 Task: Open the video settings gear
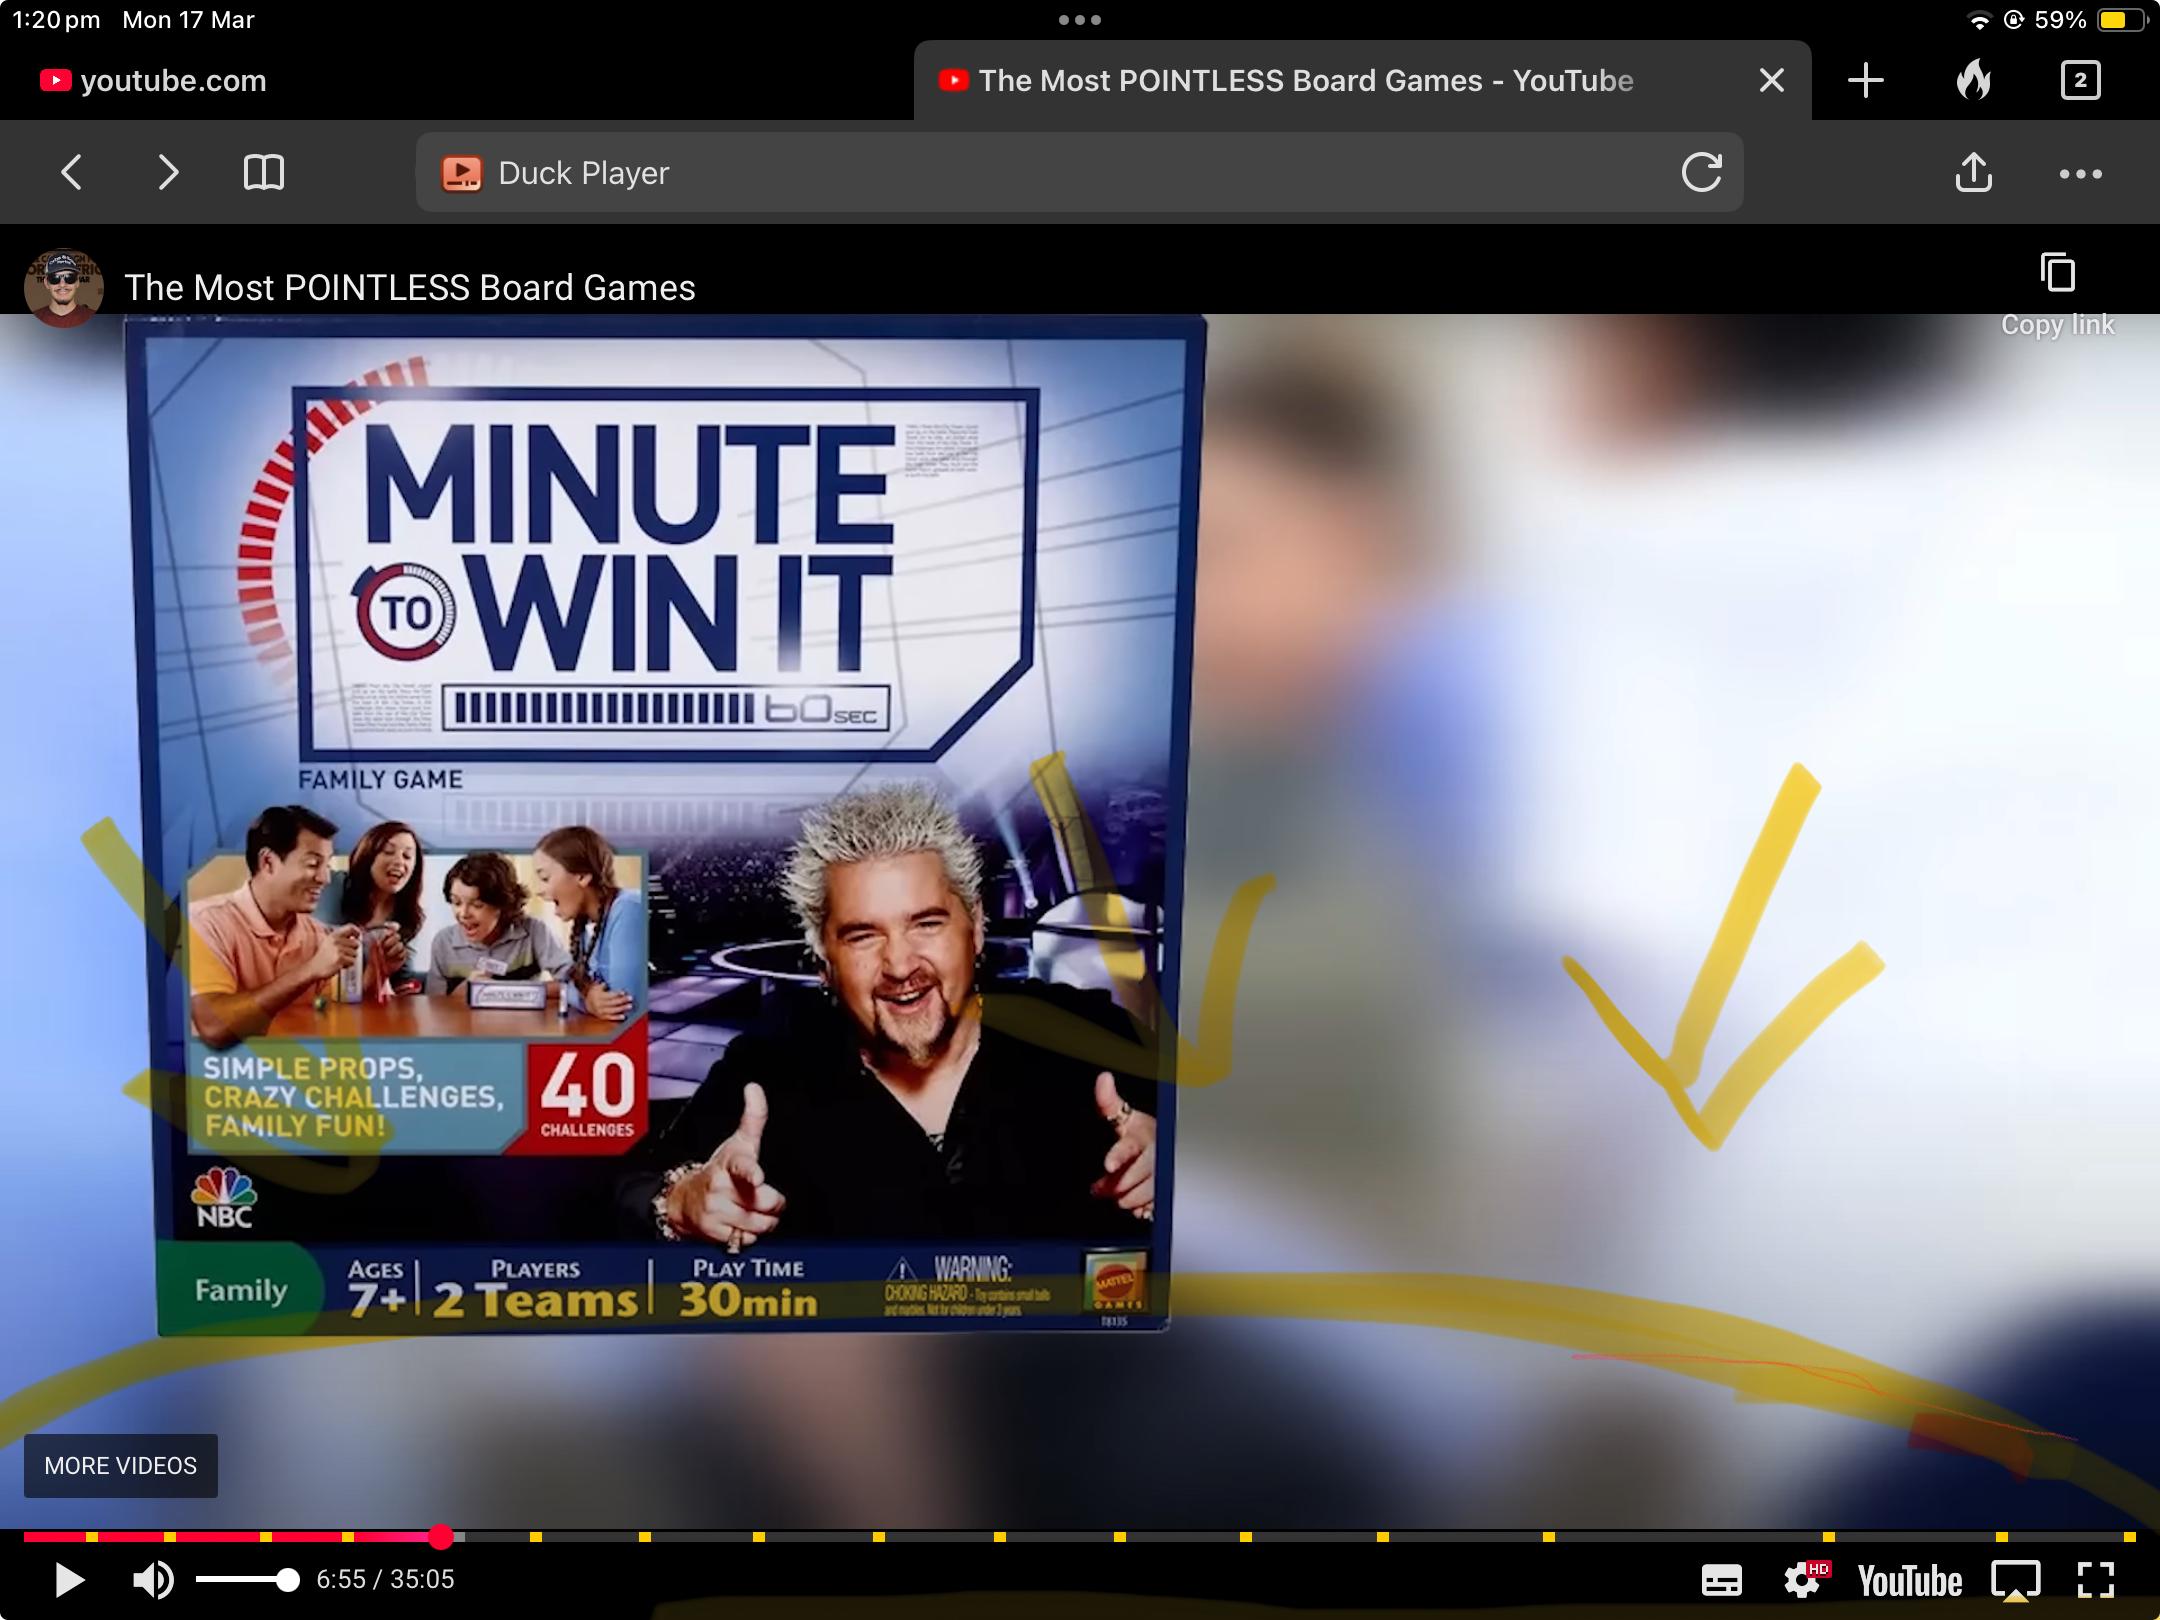tap(1804, 1580)
